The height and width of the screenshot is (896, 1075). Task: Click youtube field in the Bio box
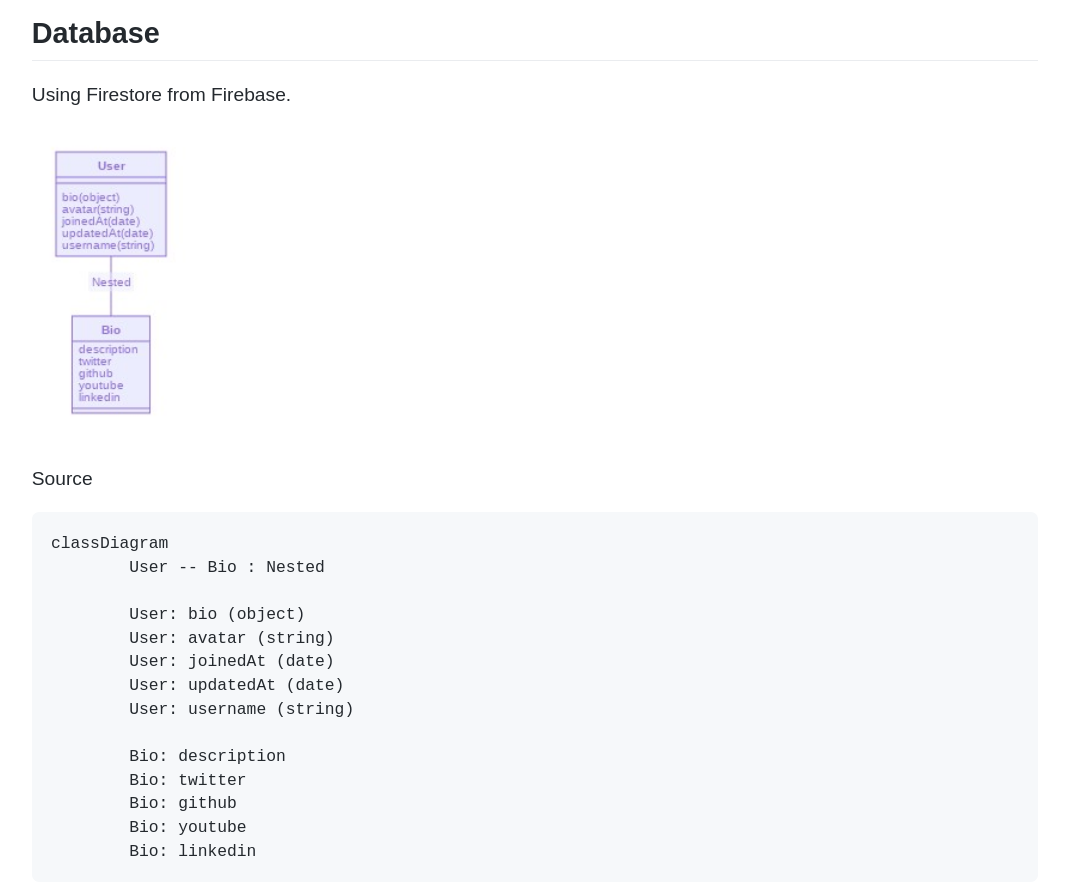pyautogui.click(x=101, y=385)
